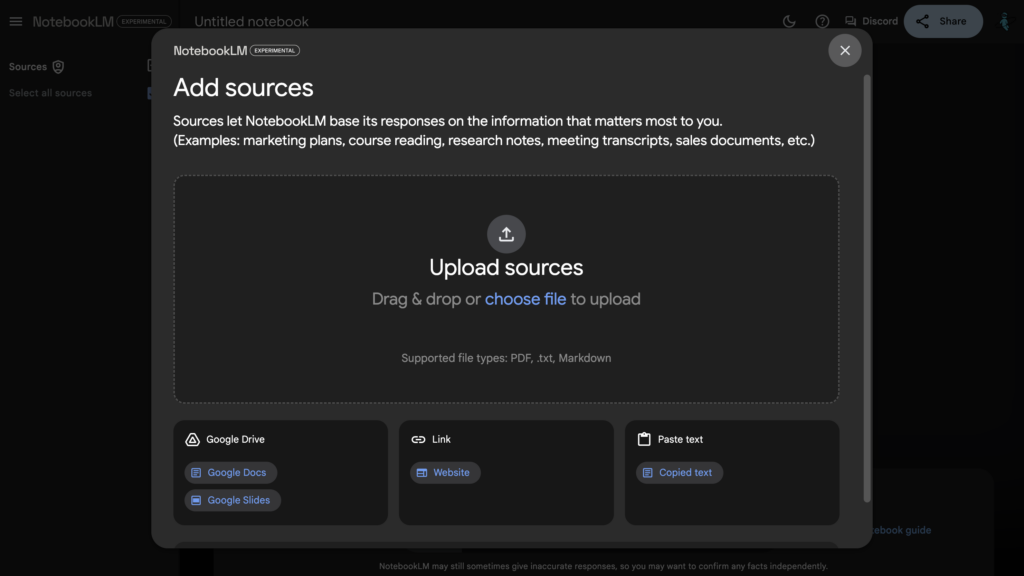Add a Website link source
The width and height of the screenshot is (1024, 576).
pos(444,473)
